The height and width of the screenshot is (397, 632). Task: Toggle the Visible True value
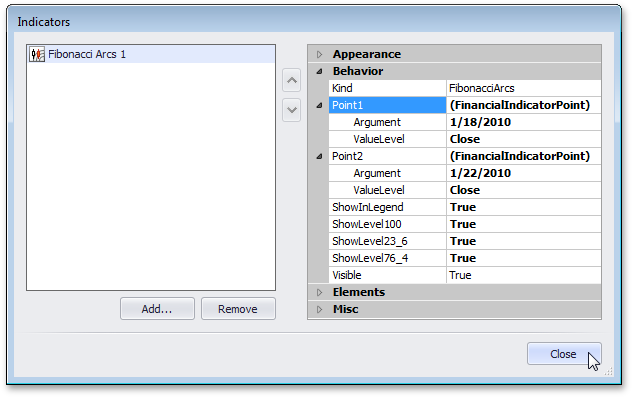[x=524, y=275]
